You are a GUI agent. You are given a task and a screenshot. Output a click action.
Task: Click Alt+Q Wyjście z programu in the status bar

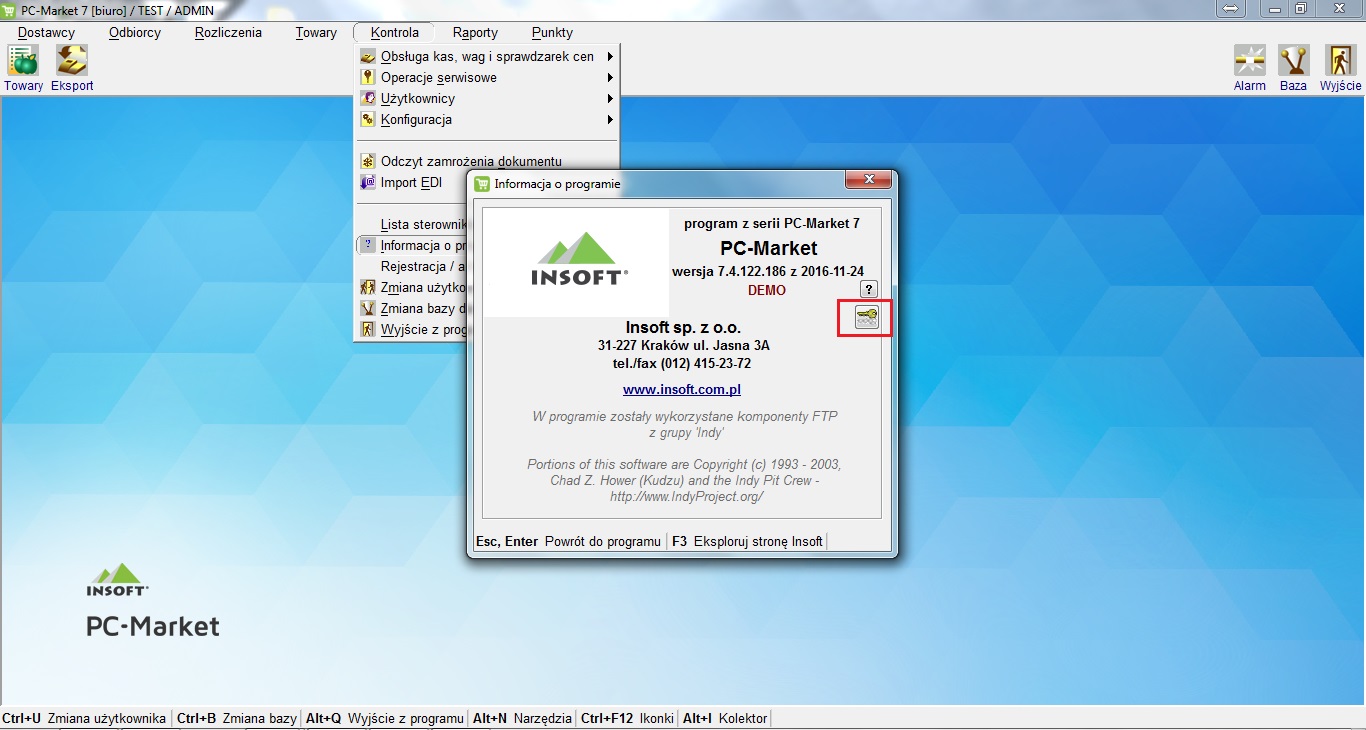pos(385,719)
